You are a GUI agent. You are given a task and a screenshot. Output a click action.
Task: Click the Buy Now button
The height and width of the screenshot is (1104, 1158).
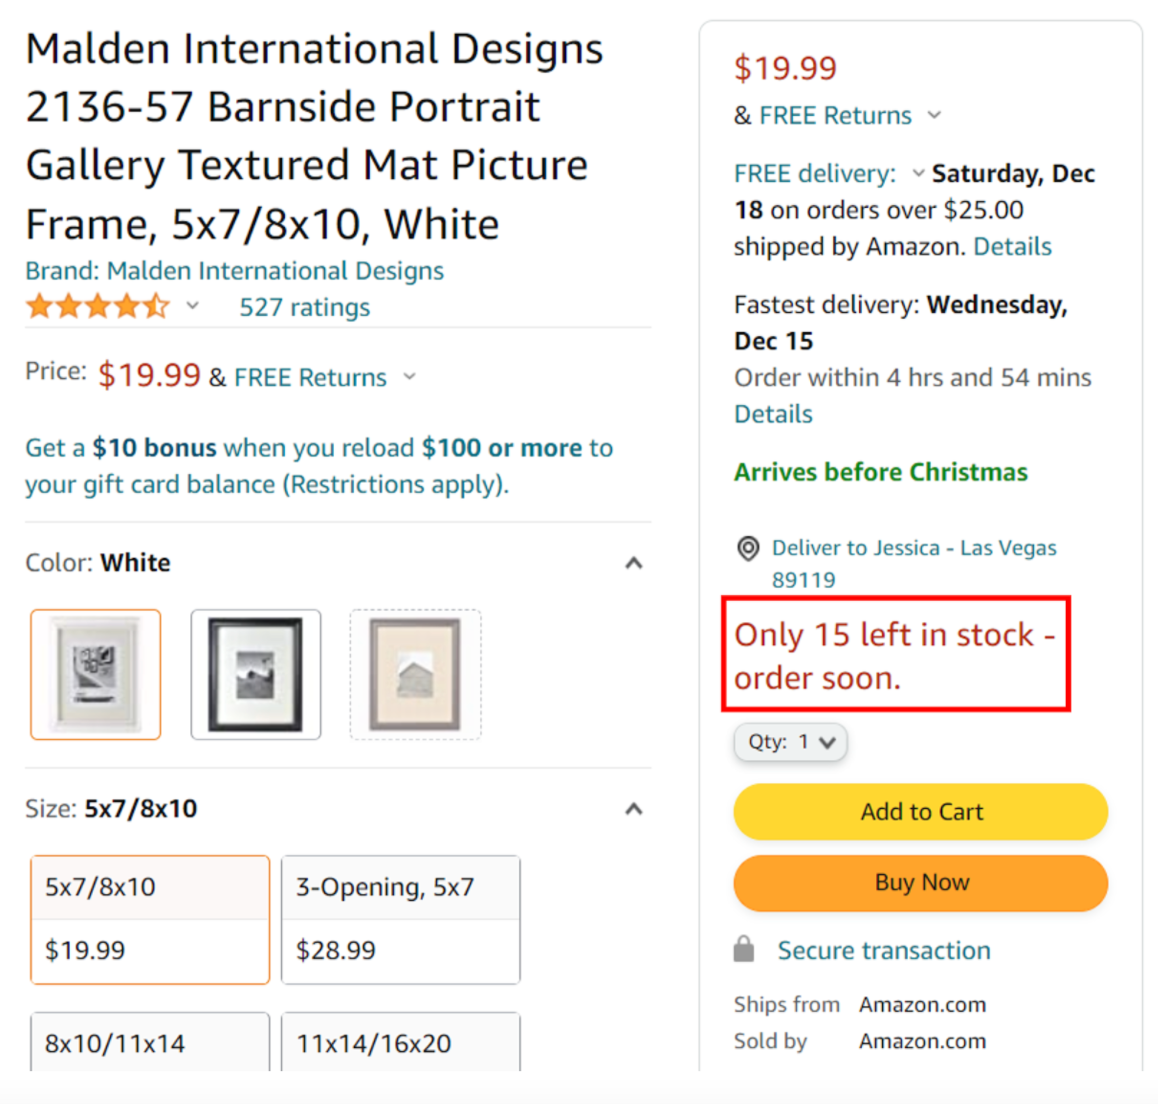click(x=921, y=883)
